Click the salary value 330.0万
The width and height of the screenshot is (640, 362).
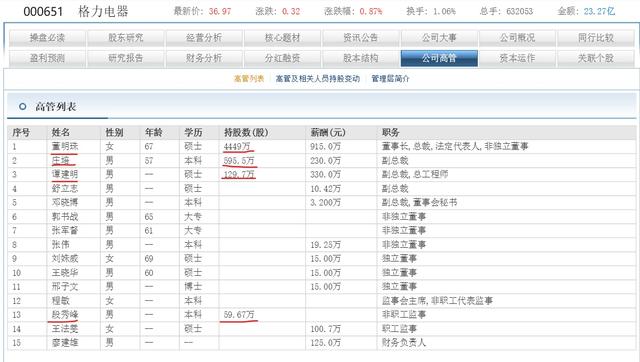pos(325,175)
